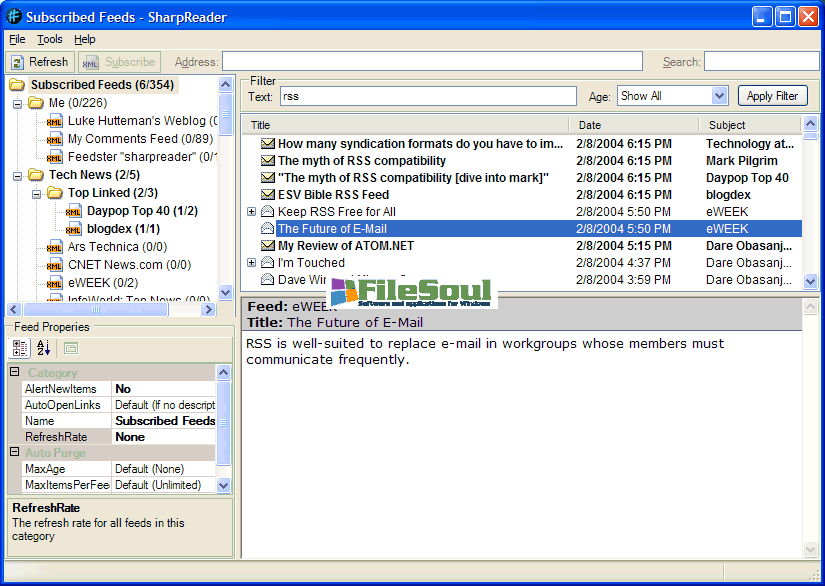Sort articles by the Title column header
The width and height of the screenshot is (825, 586).
pyautogui.click(x=405, y=125)
